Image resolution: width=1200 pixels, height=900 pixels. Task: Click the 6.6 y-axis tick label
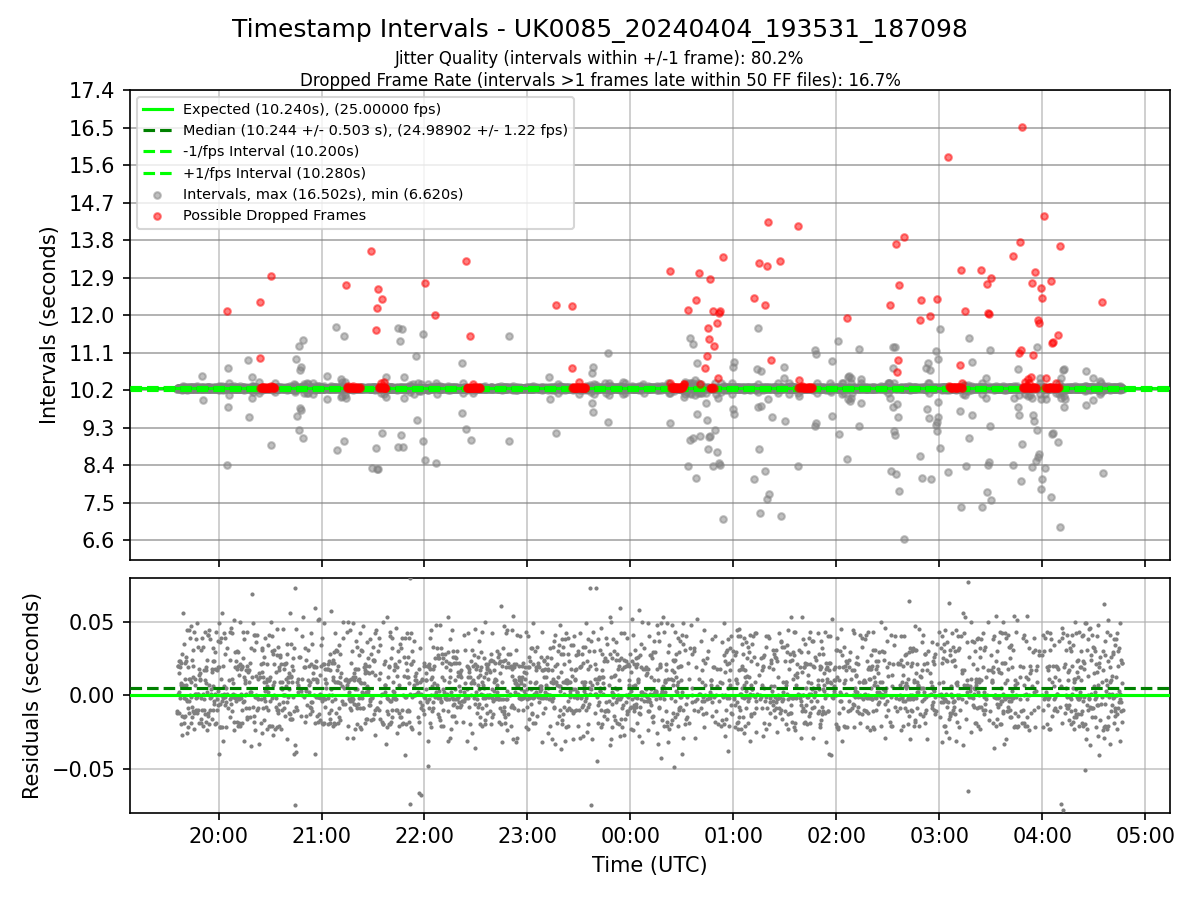(x=99, y=541)
